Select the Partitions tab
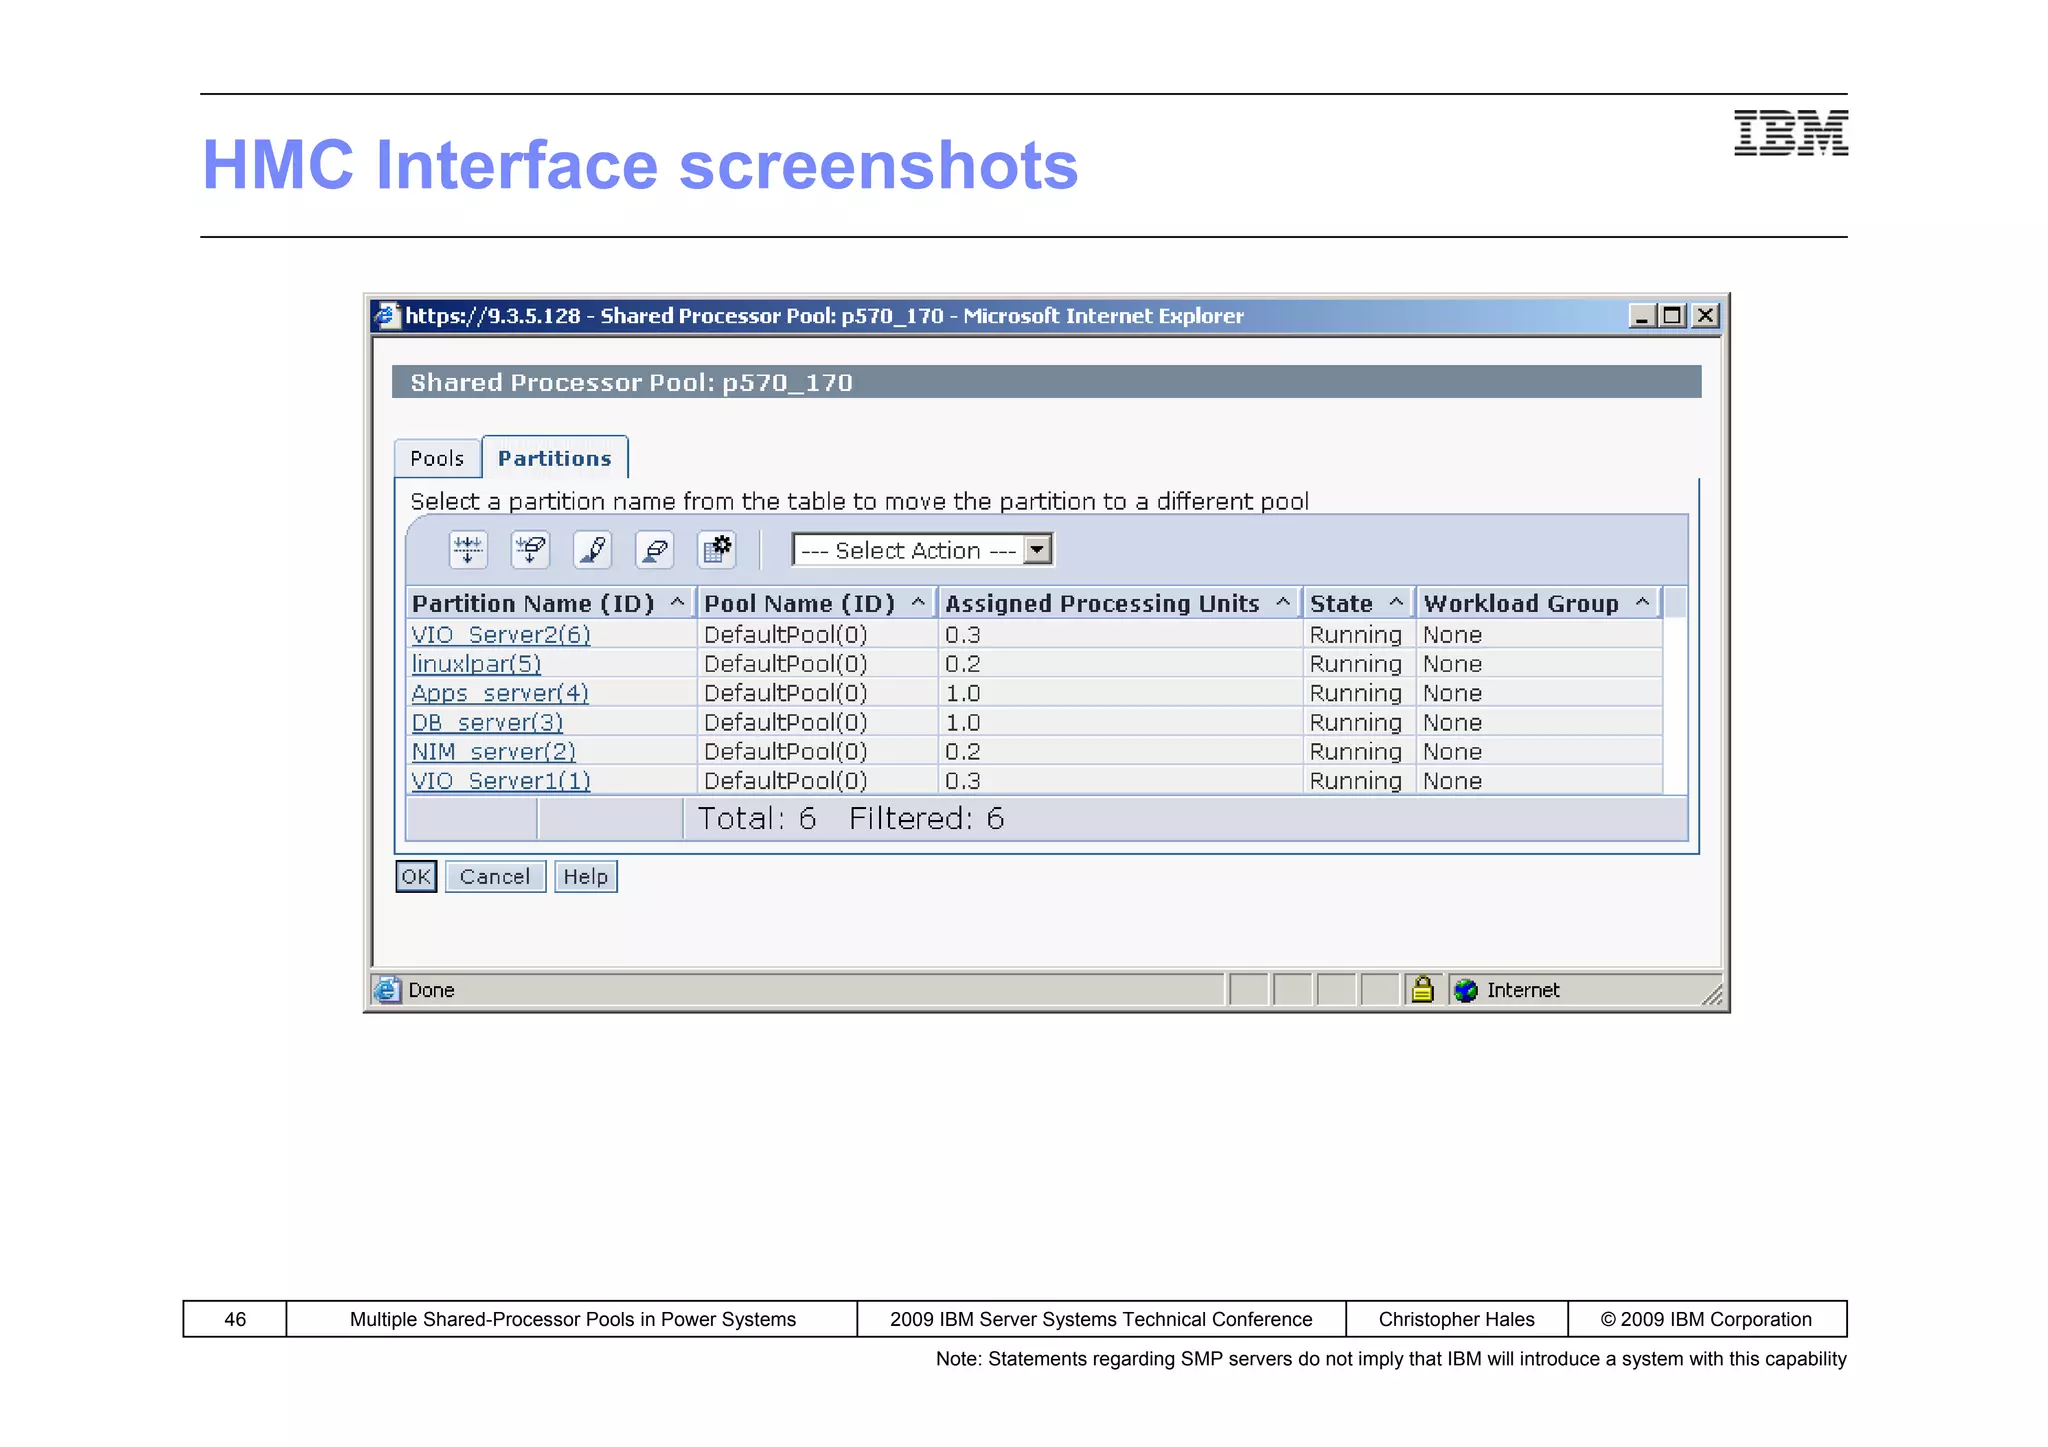The height and width of the screenshot is (1447, 2048). (x=555, y=457)
